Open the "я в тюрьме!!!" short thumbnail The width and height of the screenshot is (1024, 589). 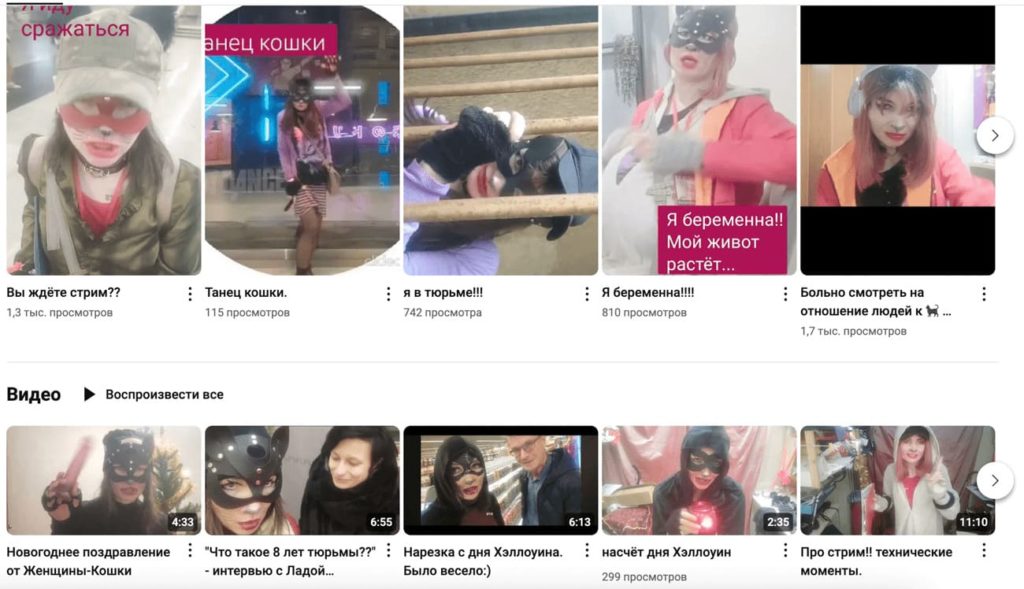click(x=501, y=140)
